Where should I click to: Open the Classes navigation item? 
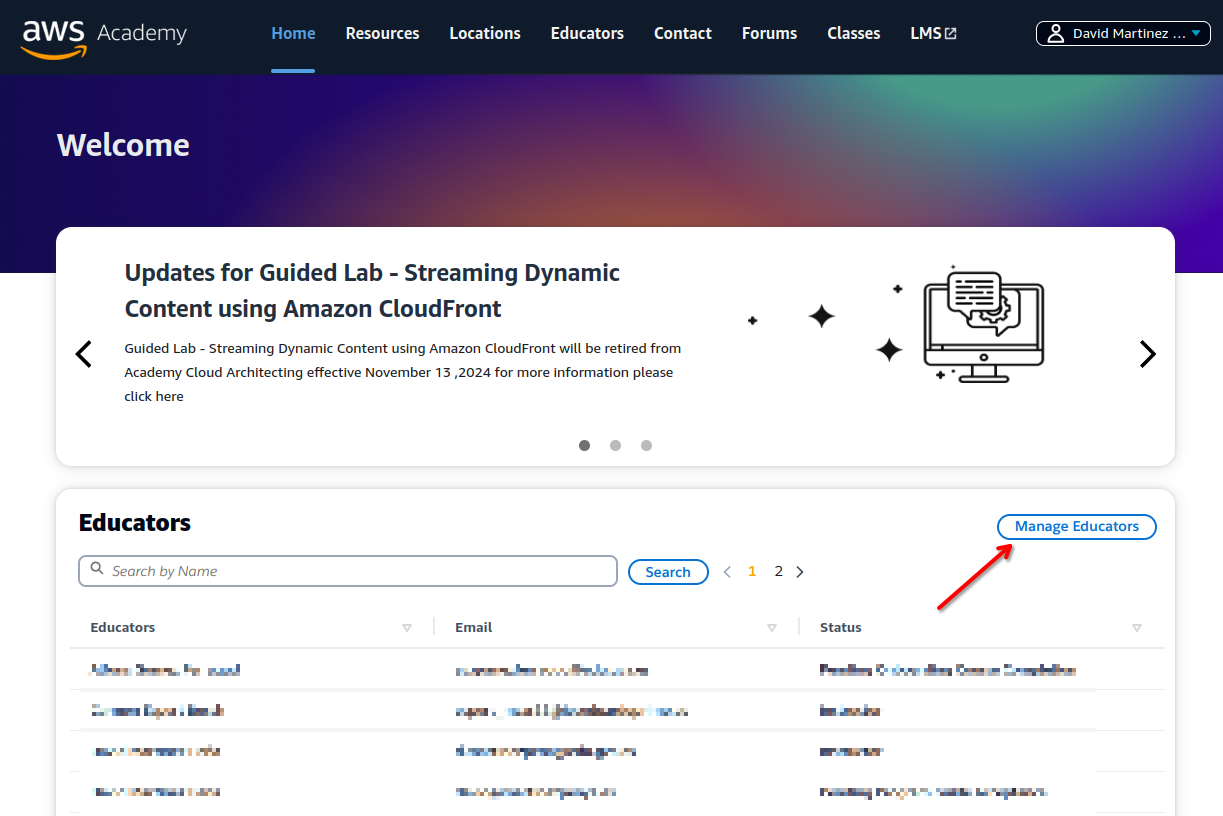pos(853,34)
